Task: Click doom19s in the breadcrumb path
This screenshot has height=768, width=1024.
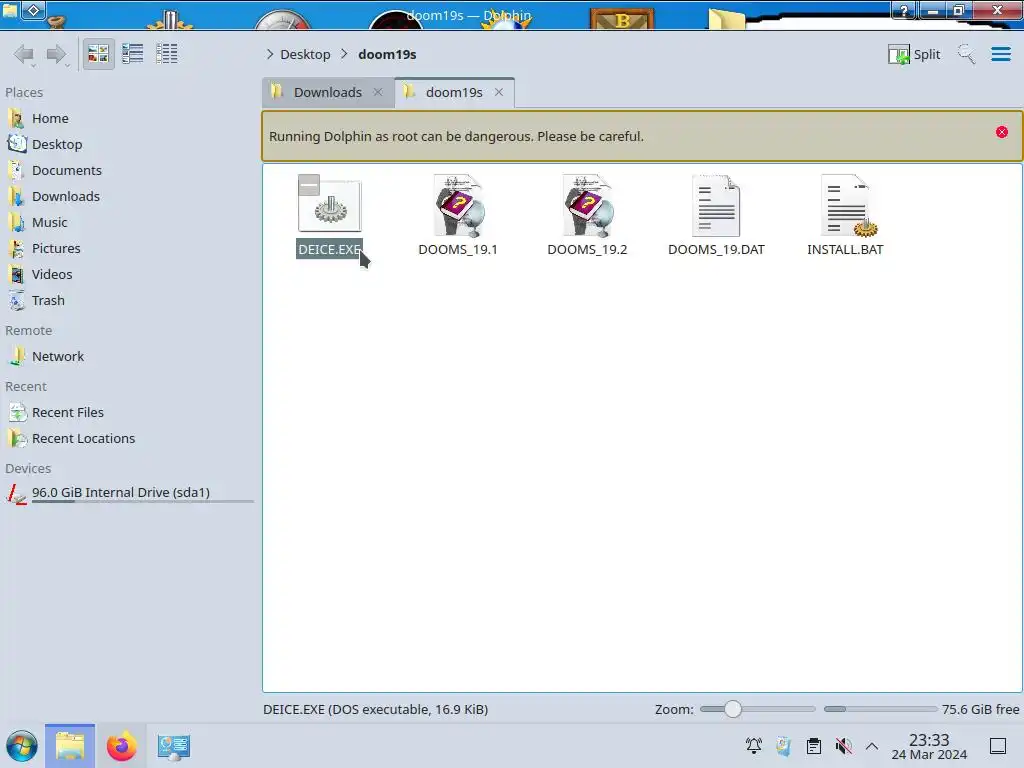Action: [x=387, y=54]
